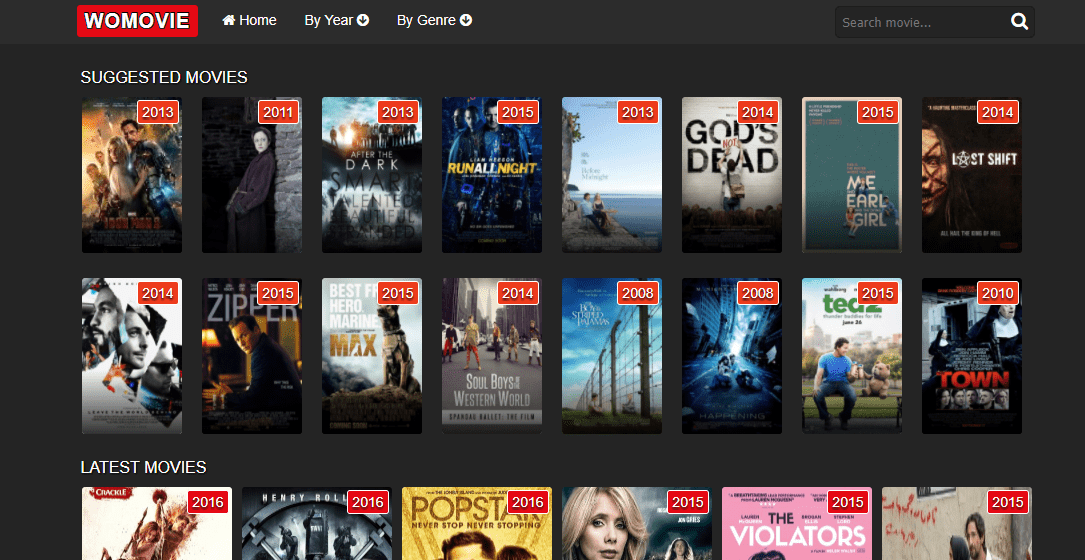The width and height of the screenshot is (1085, 560).
Task: Click the SUGGESTED MOVIES heading
Action: click(x=164, y=78)
